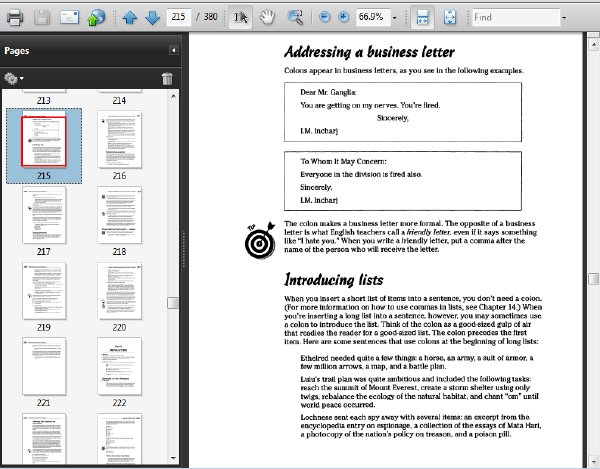The height and width of the screenshot is (469, 600).
Task: Open the zoom percentage dropdown
Action: click(395, 18)
